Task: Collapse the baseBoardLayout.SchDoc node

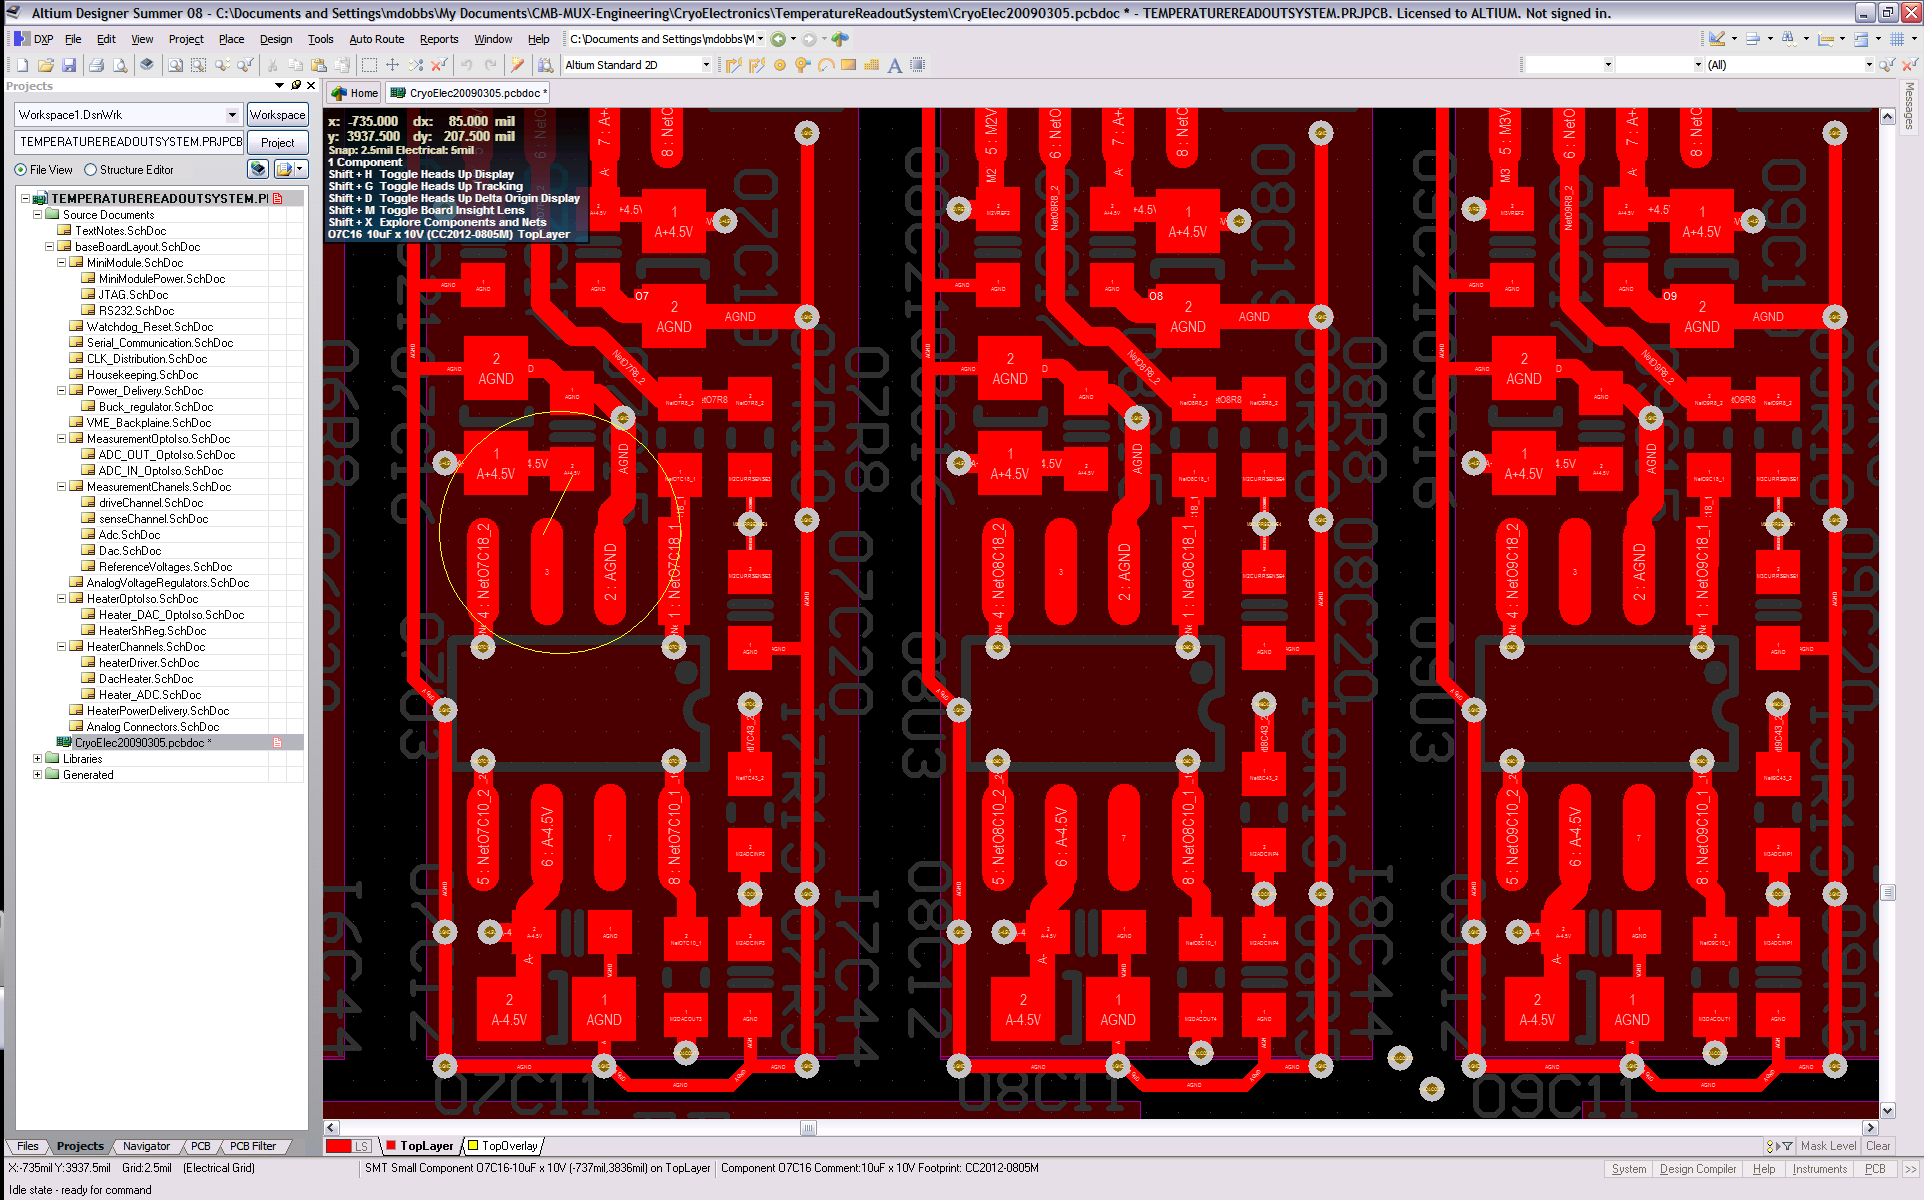Action: [x=49, y=246]
